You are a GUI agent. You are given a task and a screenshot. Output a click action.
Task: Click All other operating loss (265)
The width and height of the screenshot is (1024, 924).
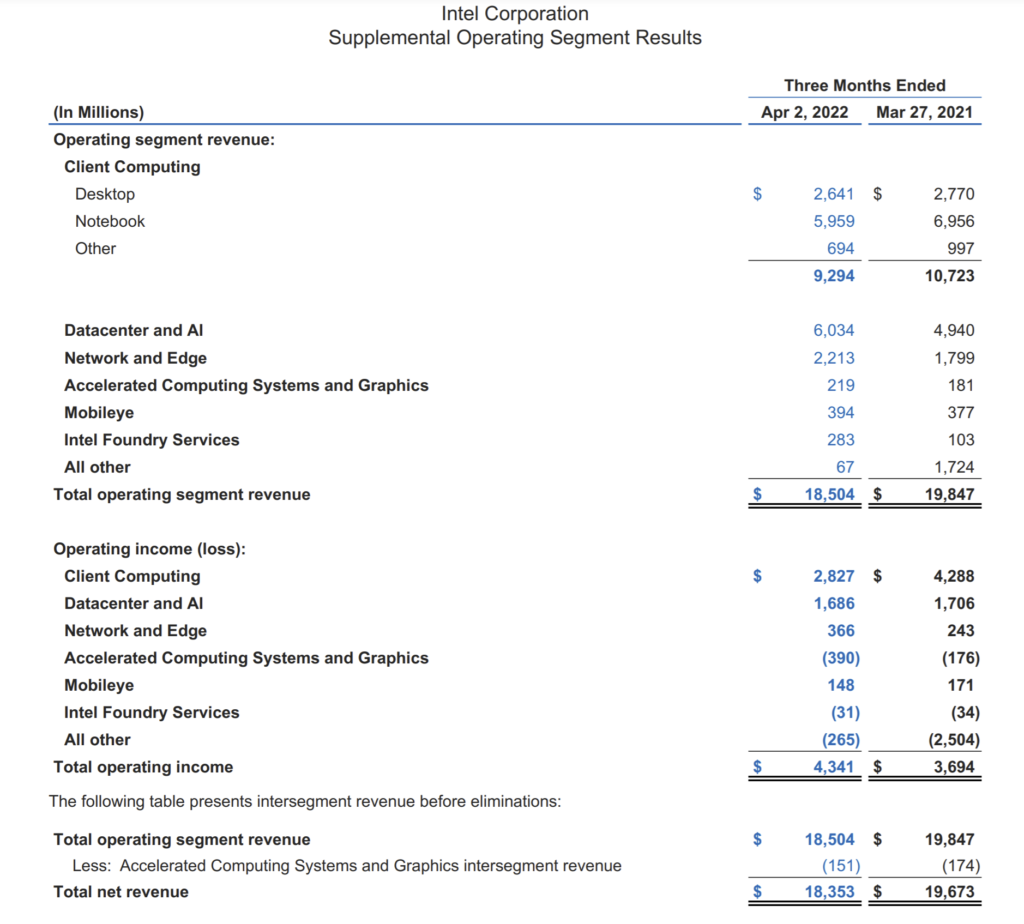(840, 741)
